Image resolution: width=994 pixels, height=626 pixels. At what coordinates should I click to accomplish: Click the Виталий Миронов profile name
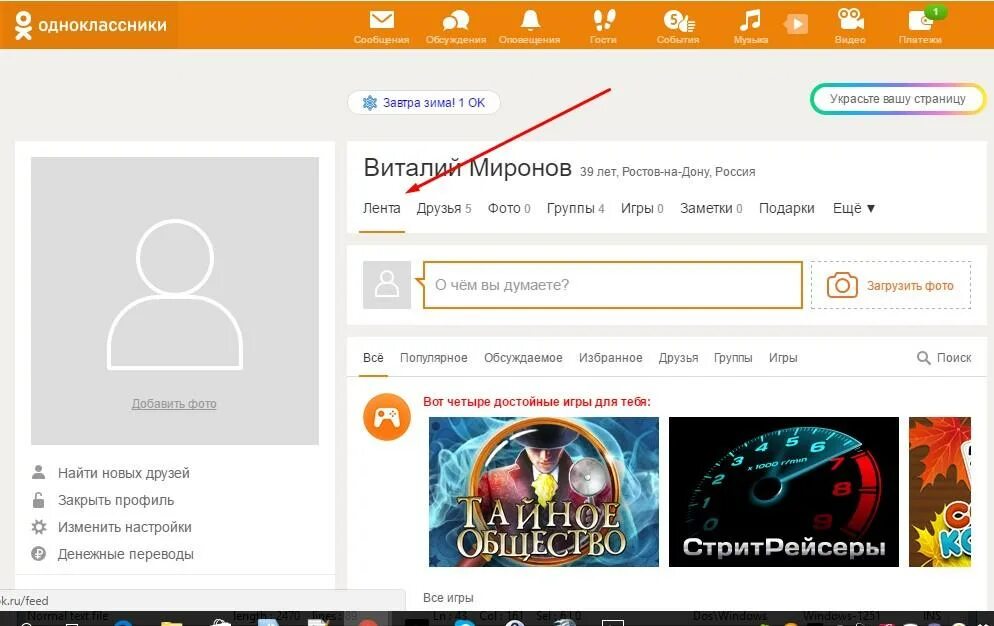pos(468,167)
